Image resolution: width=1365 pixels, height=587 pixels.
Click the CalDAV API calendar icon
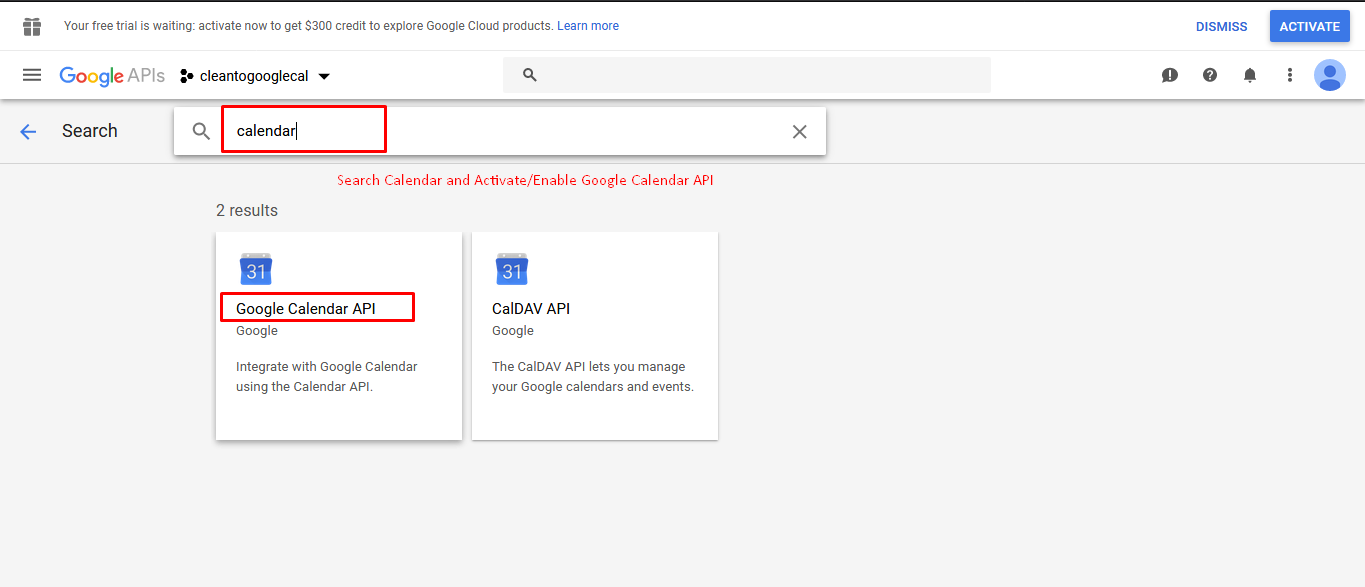(512, 269)
